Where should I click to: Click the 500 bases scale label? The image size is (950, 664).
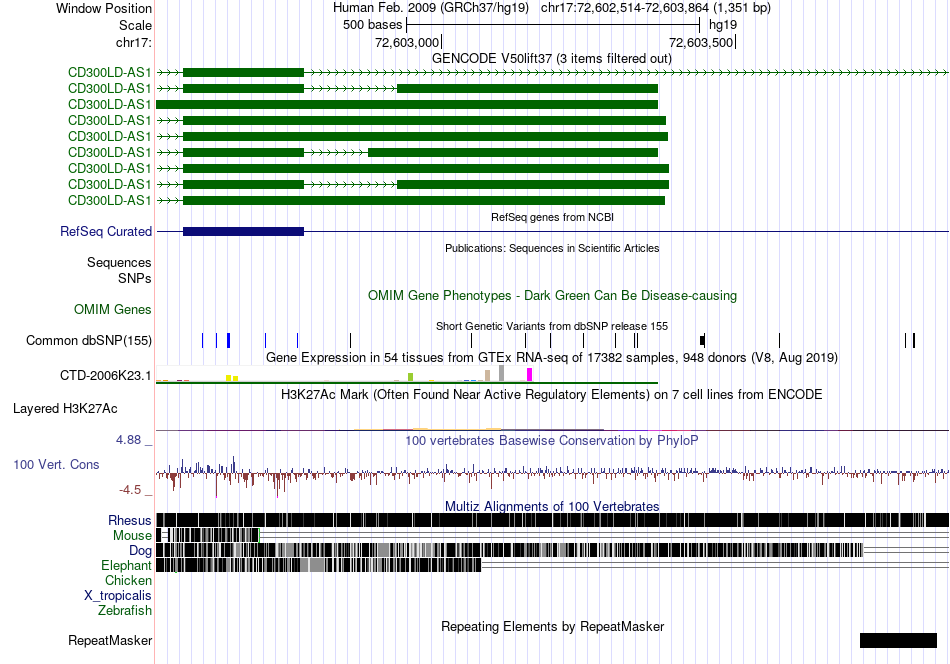(373, 25)
